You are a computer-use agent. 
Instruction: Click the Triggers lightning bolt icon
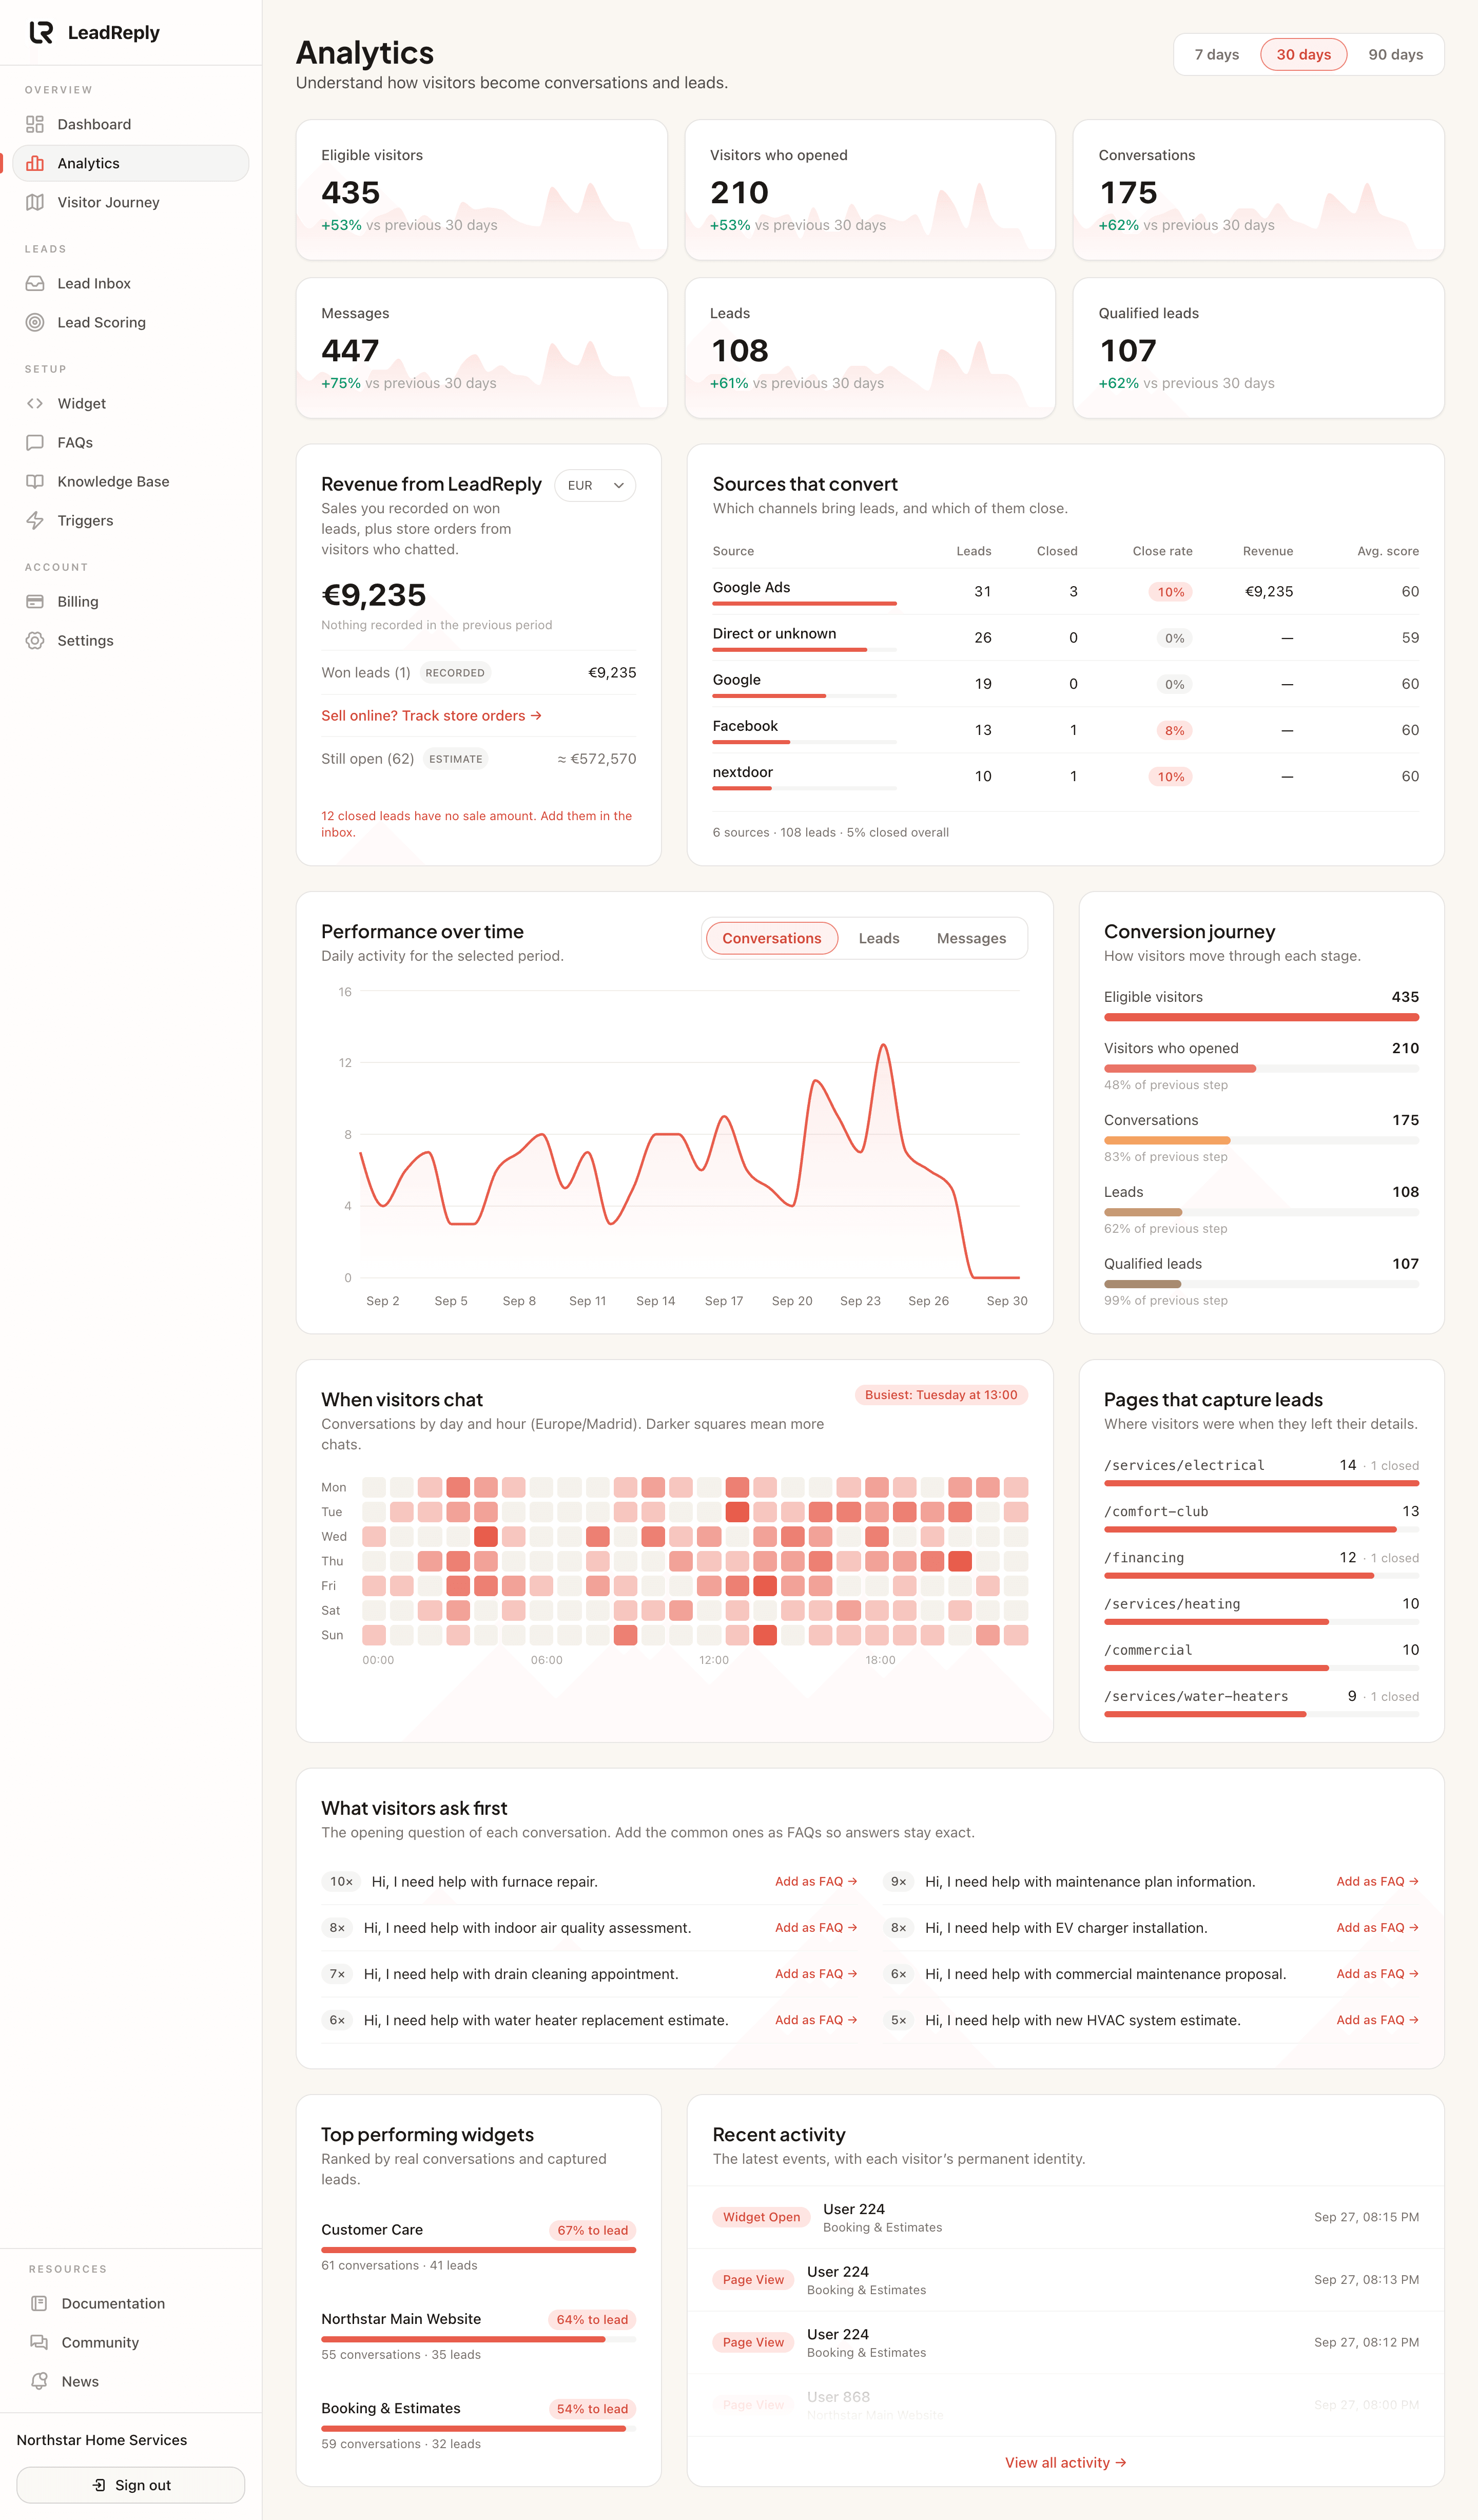pos(35,520)
